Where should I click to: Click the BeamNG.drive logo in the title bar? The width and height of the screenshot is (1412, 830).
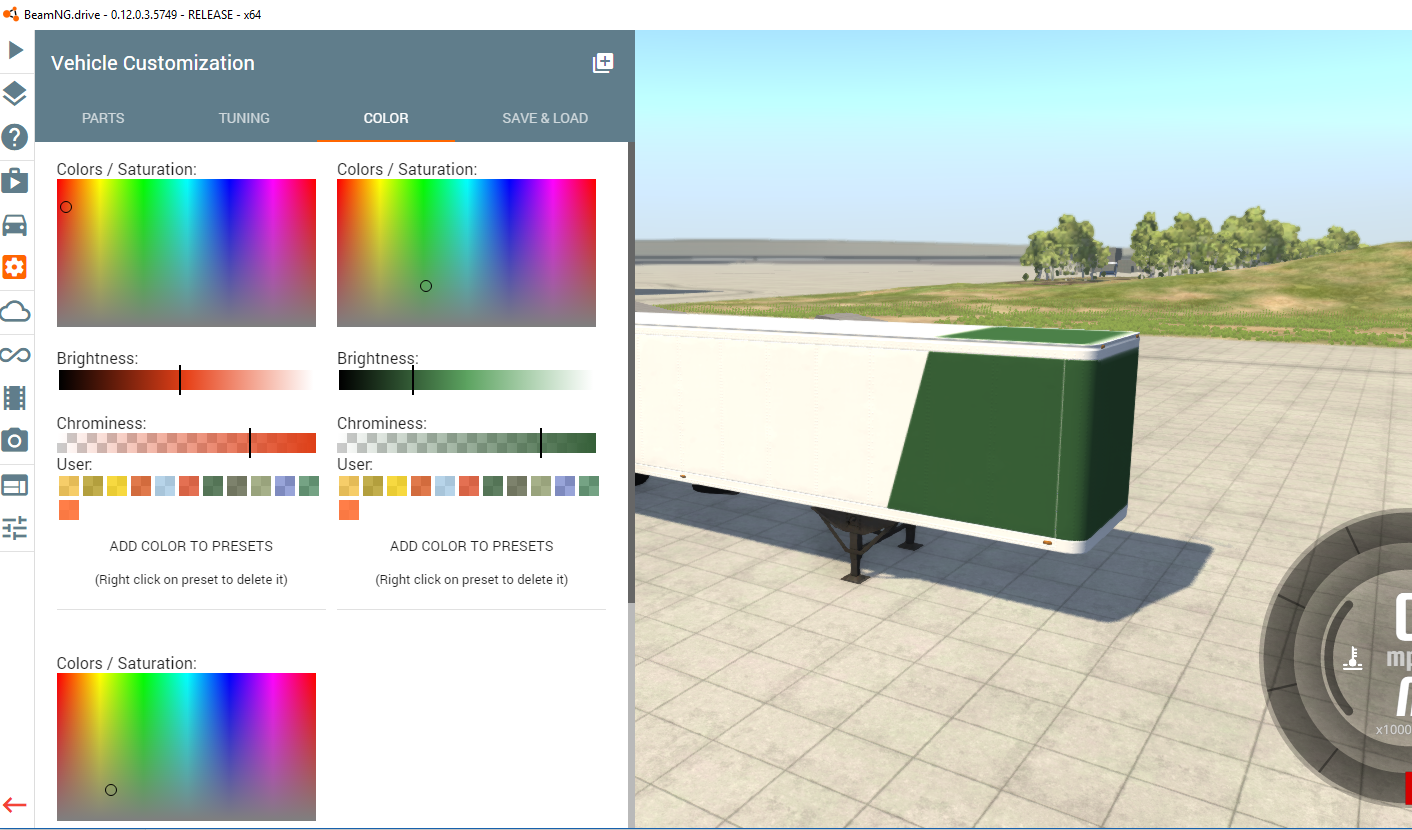click(11, 14)
